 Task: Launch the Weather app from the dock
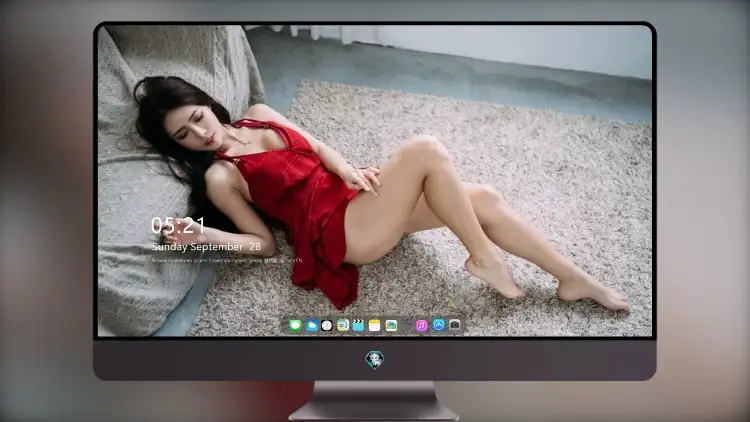(x=311, y=326)
